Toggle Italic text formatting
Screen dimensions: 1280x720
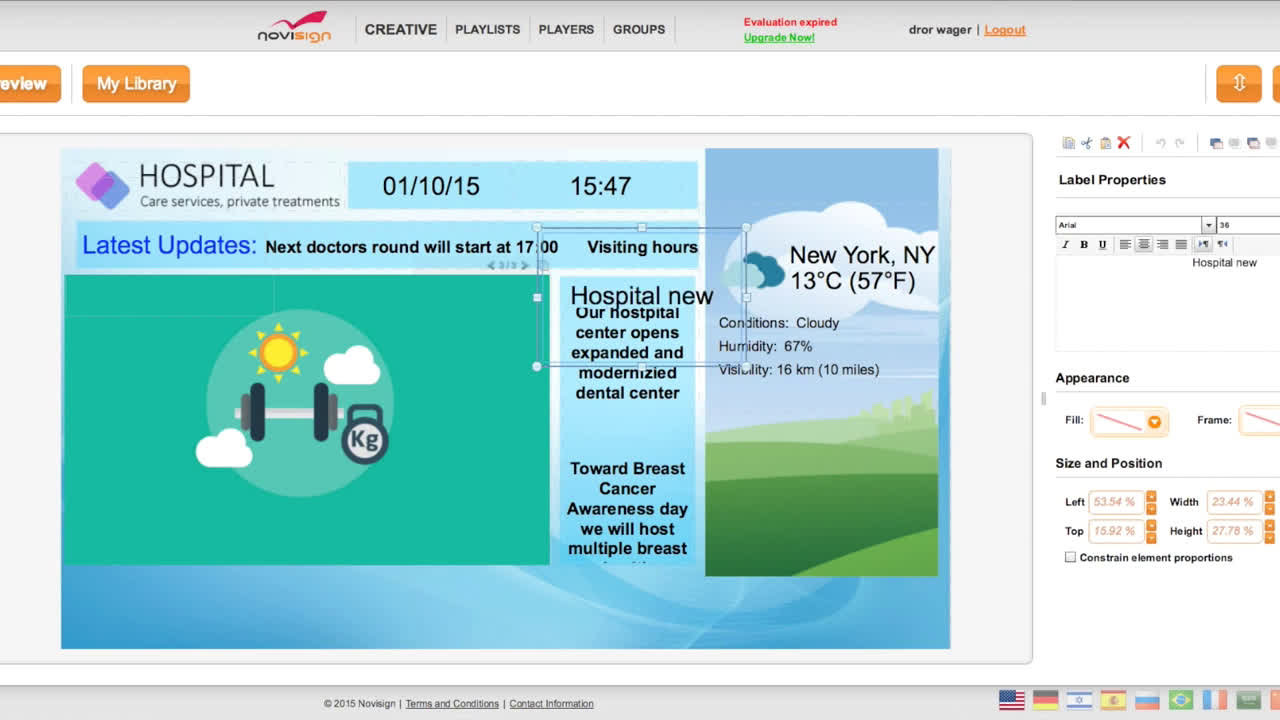(x=1065, y=244)
